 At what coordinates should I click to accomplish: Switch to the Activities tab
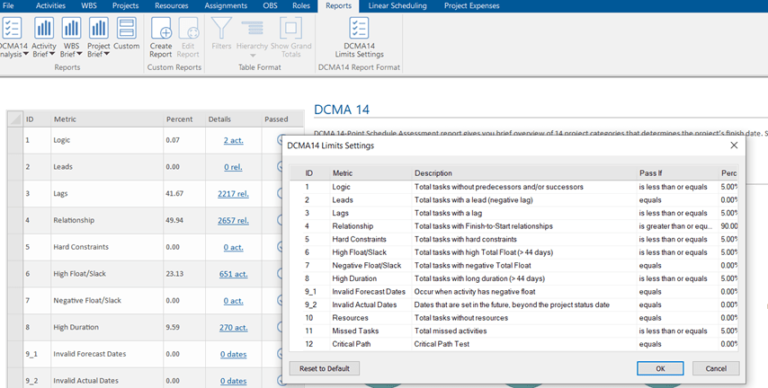pyautogui.click(x=50, y=6)
